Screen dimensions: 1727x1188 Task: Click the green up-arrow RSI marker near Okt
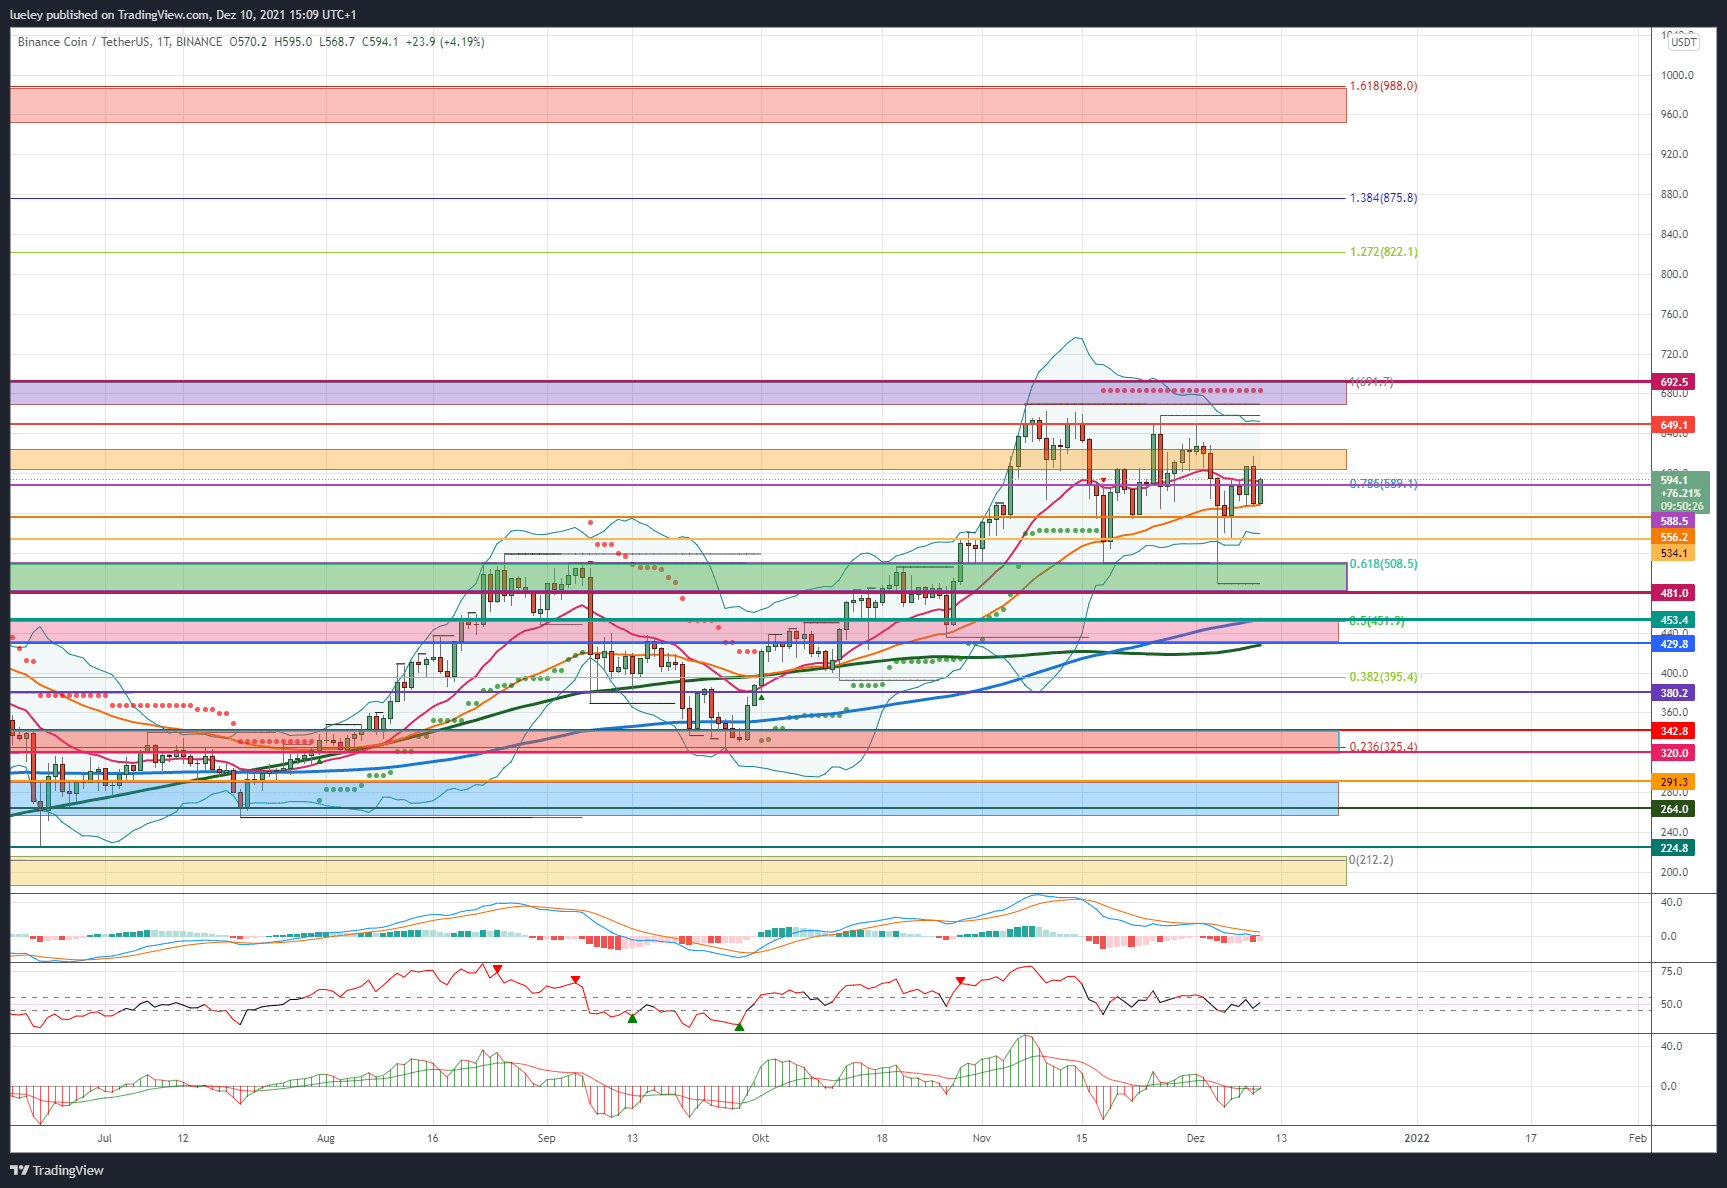point(739,1026)
